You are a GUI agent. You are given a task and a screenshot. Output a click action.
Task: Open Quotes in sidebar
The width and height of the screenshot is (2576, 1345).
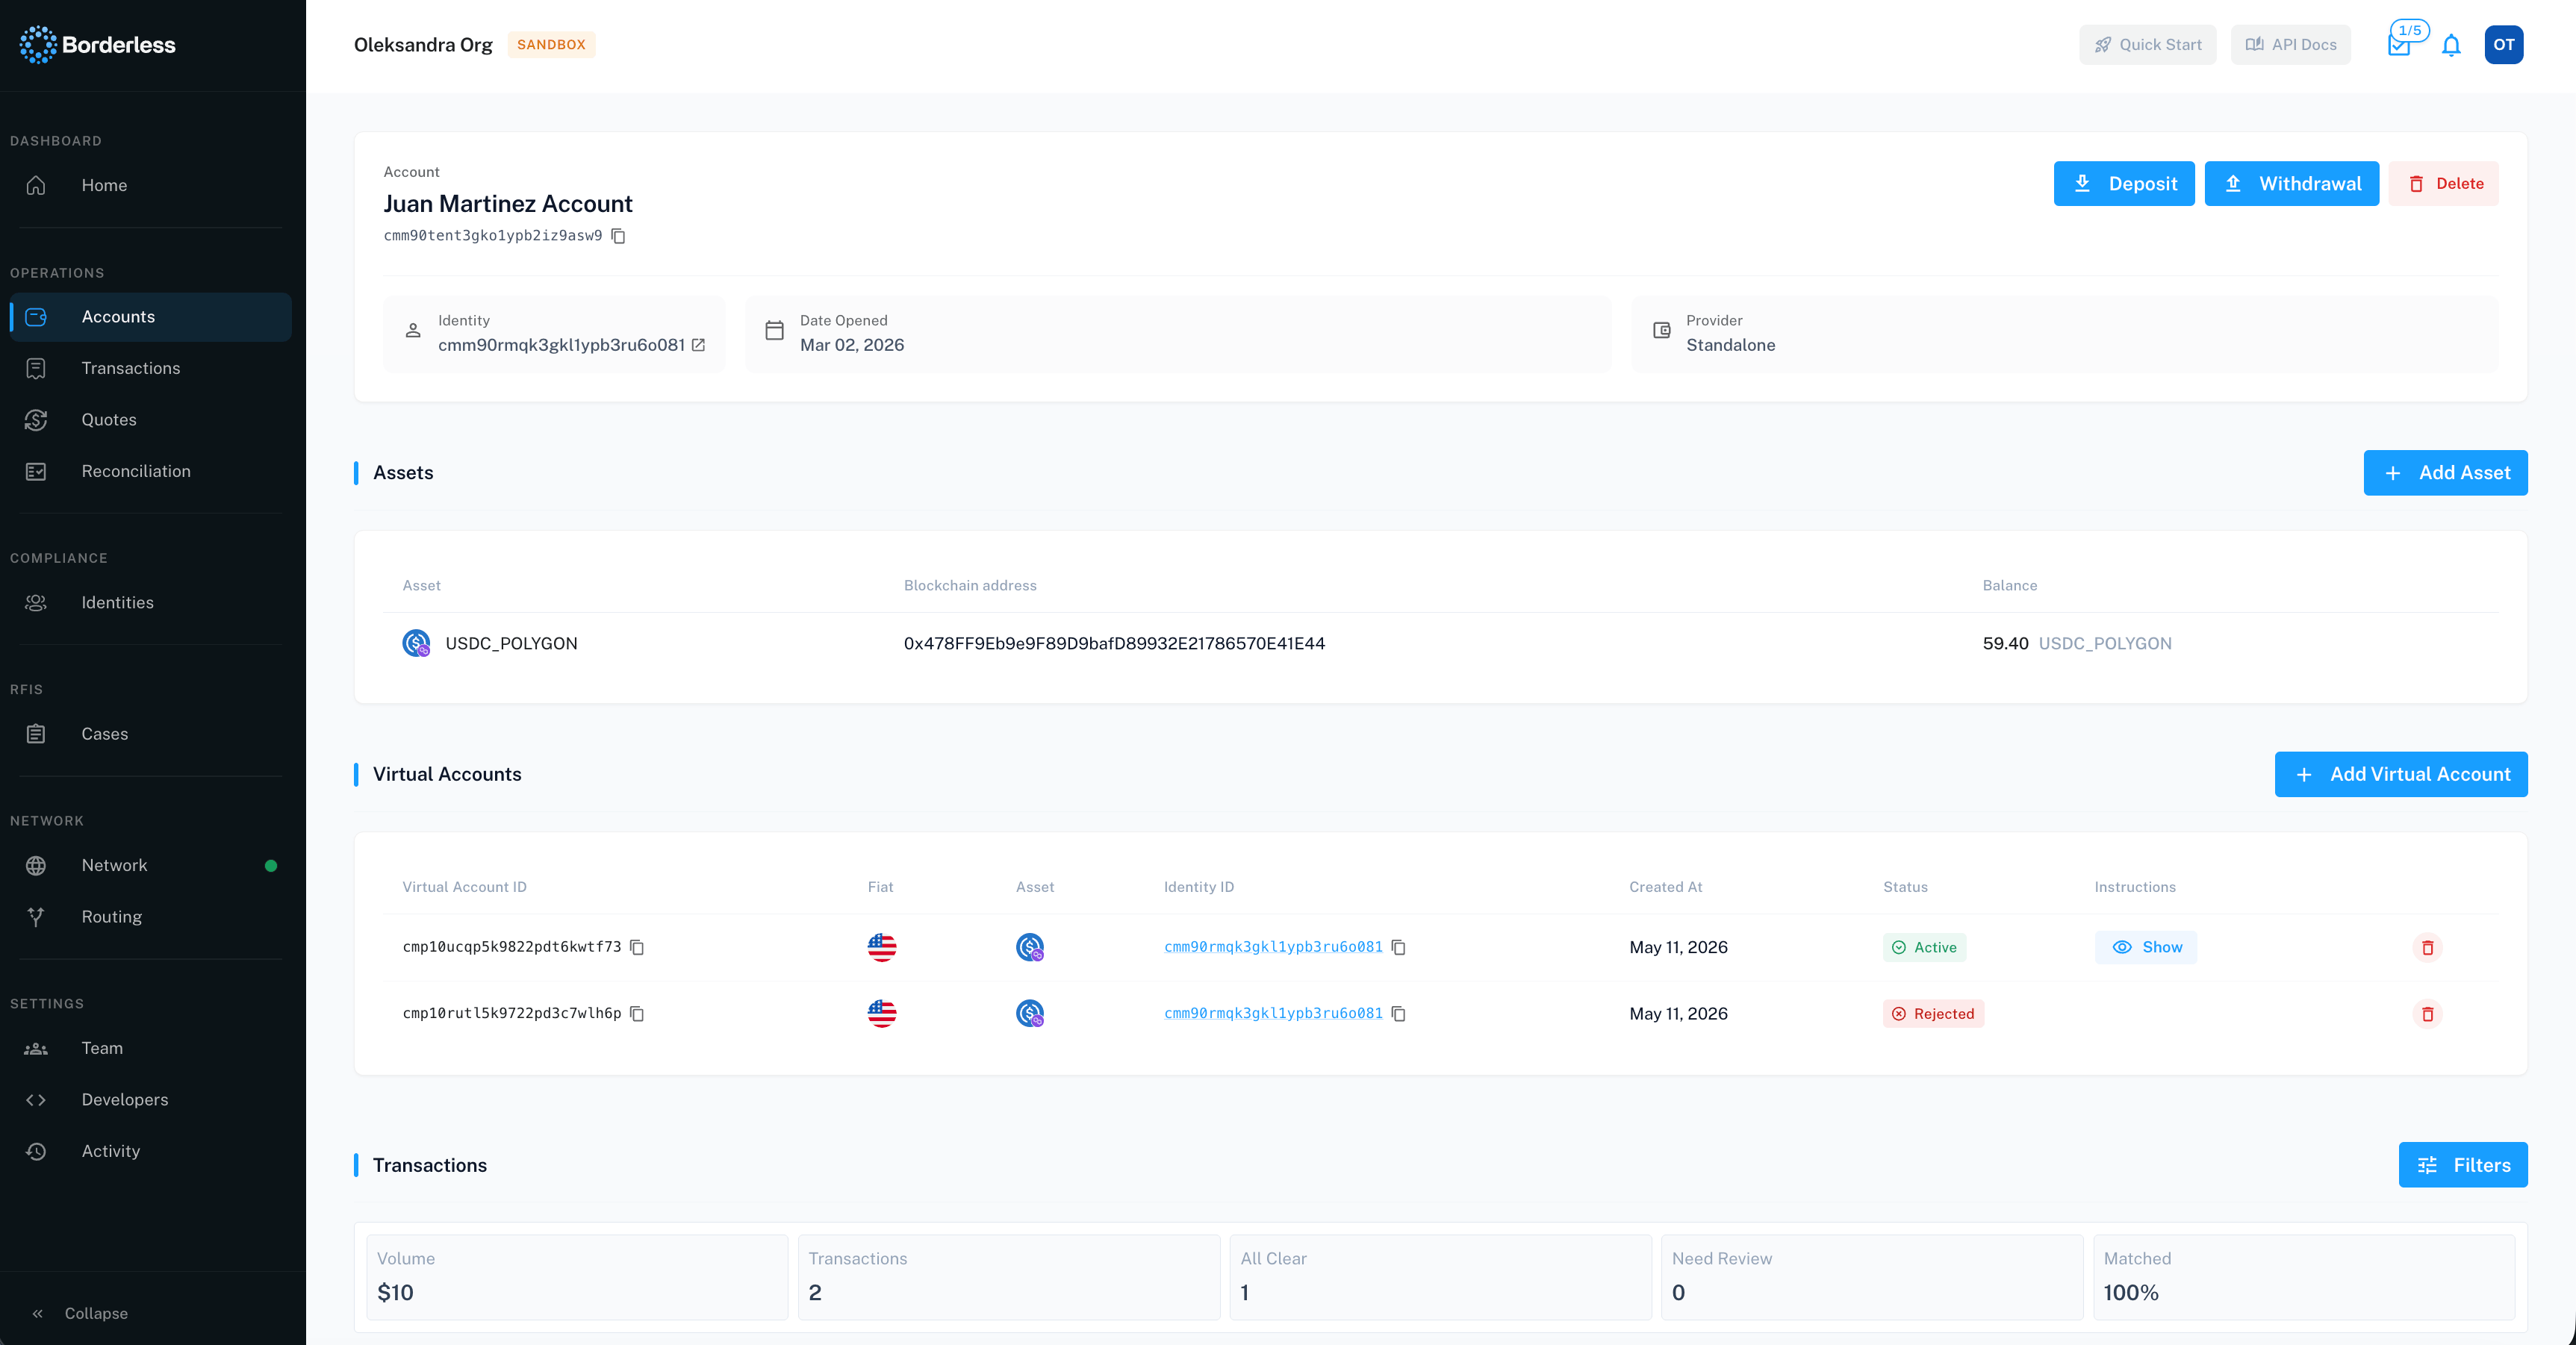(151, 420)
